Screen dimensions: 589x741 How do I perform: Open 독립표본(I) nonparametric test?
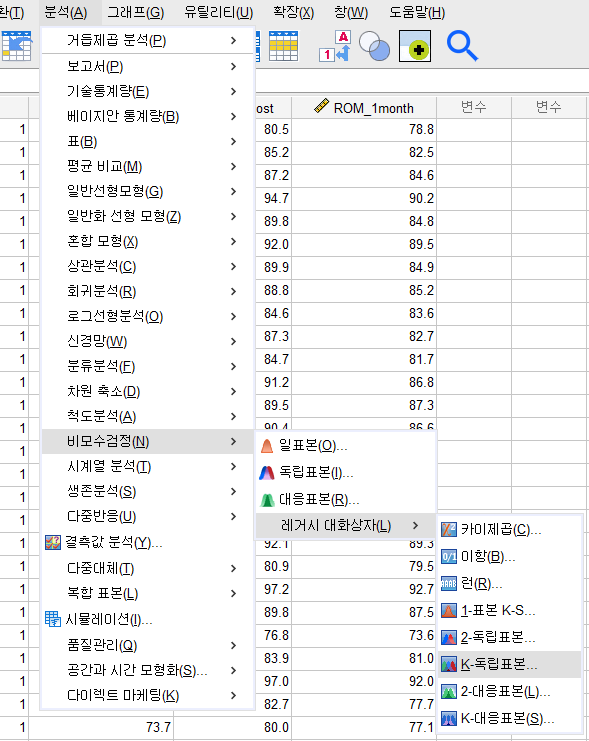click(345, 473)
